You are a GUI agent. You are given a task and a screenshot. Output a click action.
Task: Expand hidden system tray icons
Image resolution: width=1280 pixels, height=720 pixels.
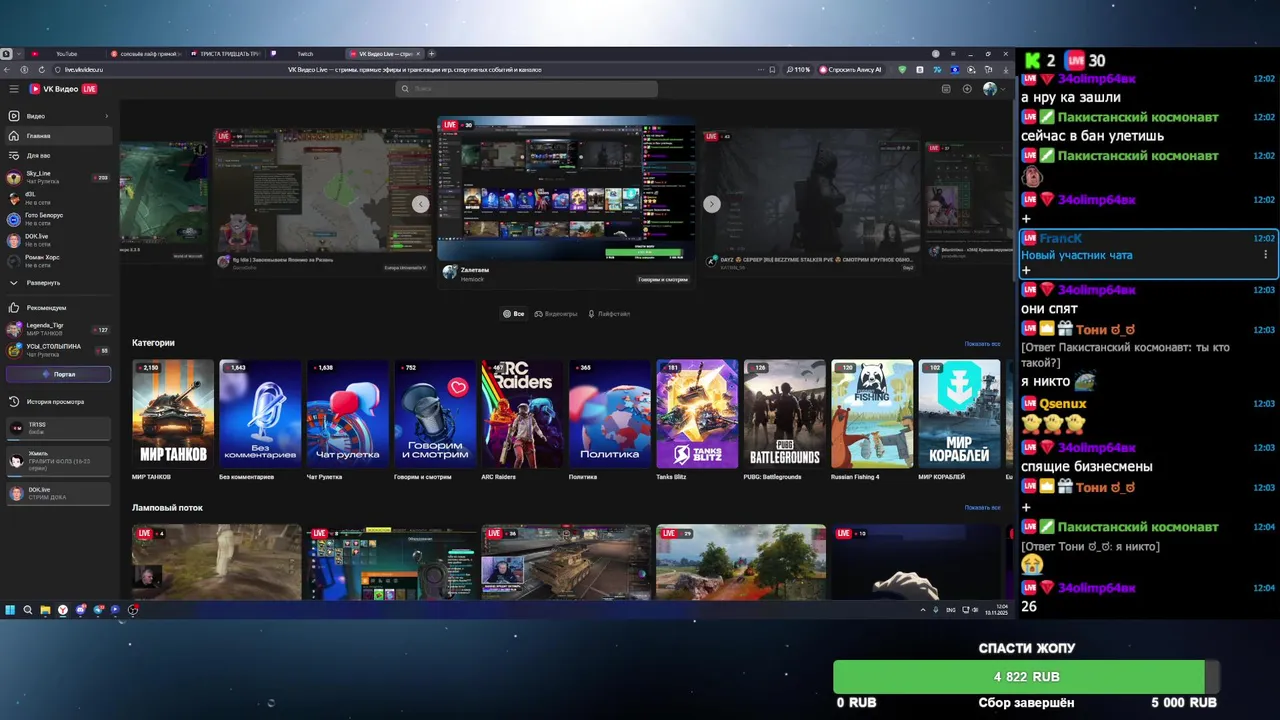click(x=923, y=610)
